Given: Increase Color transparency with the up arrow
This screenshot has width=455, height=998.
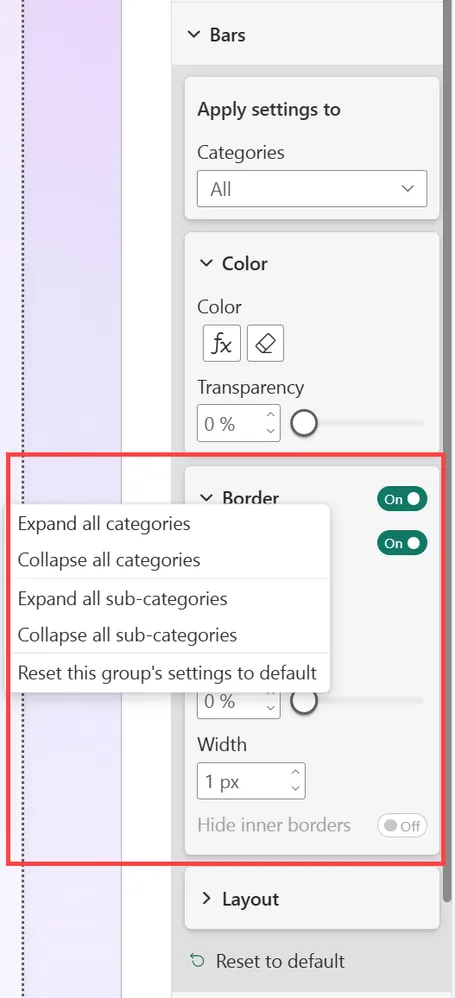Looking at the screenshot, I should [270, 415].
